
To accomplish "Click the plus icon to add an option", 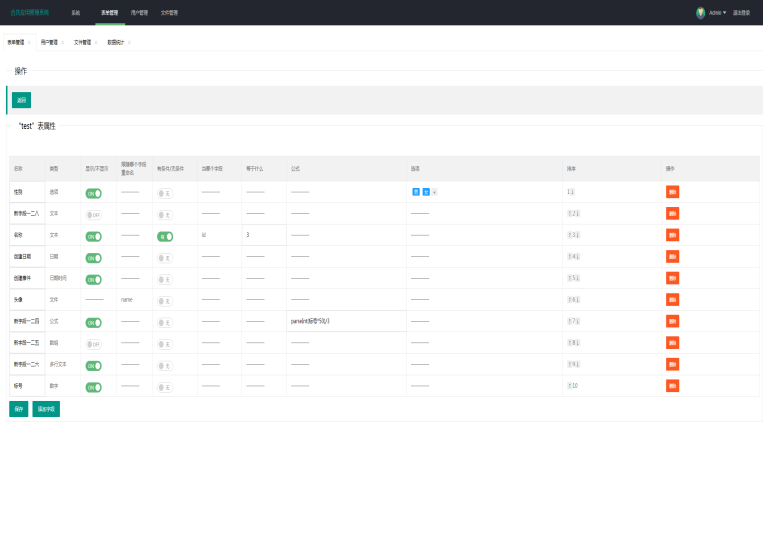I will tap(434, 191).
